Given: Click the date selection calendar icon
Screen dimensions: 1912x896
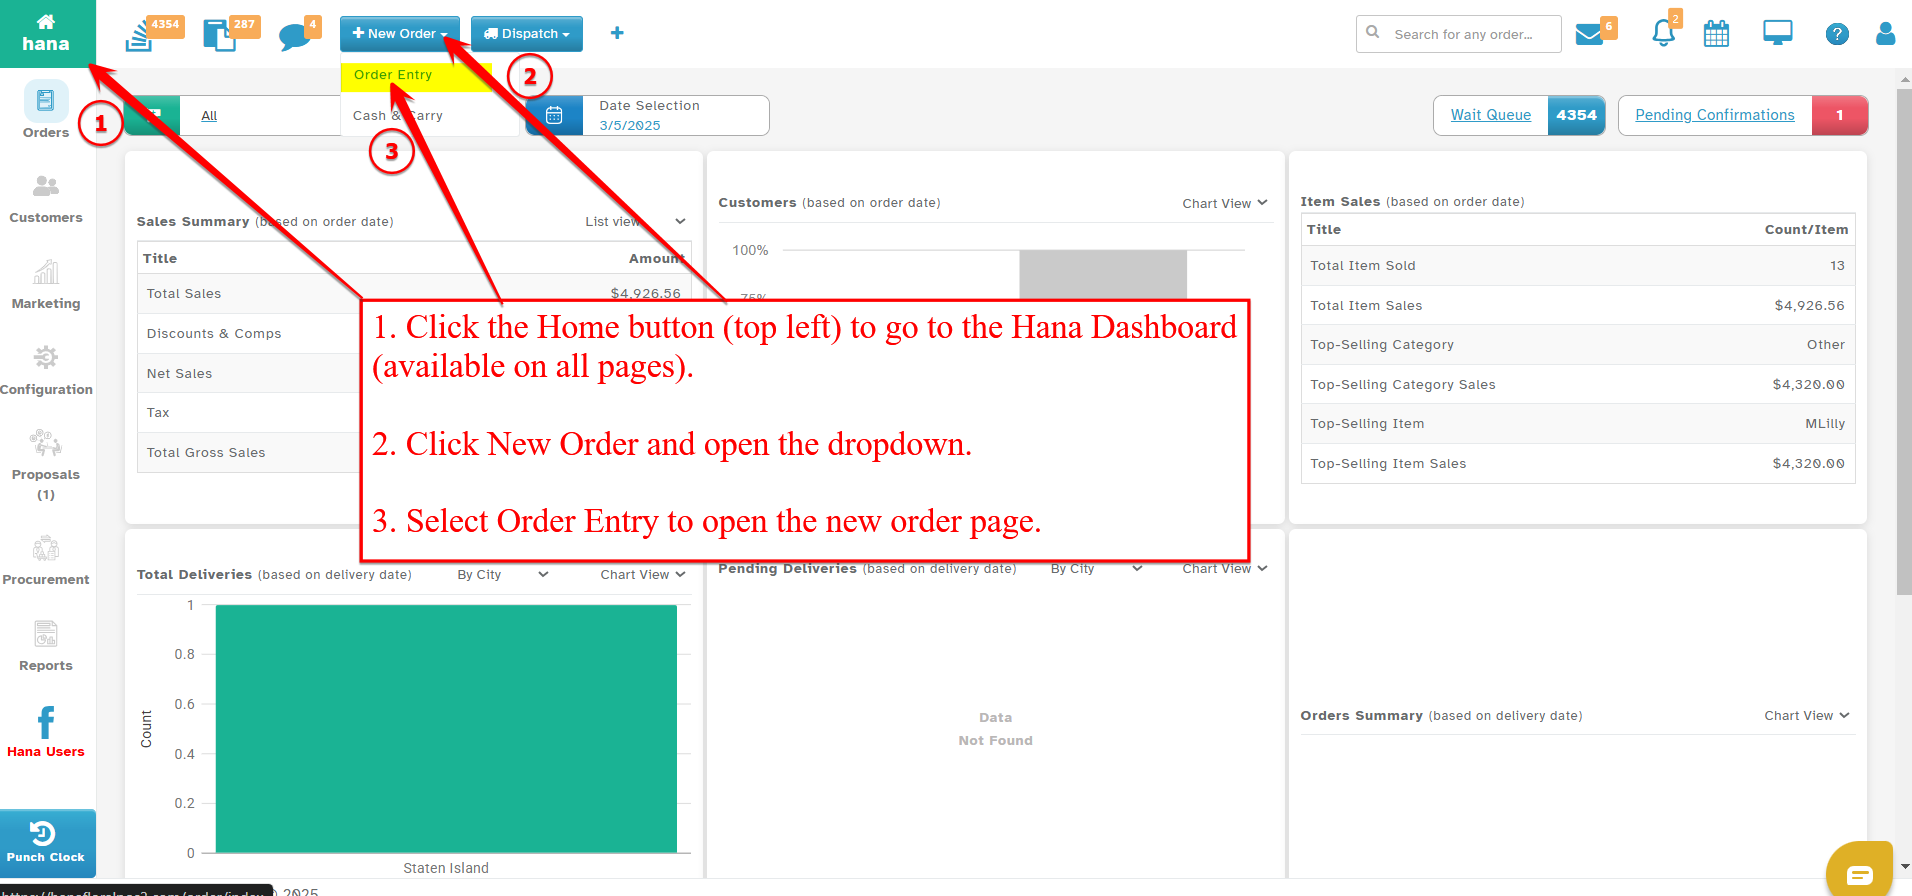Looking at the screenshot, I should [x=554, y=115].
